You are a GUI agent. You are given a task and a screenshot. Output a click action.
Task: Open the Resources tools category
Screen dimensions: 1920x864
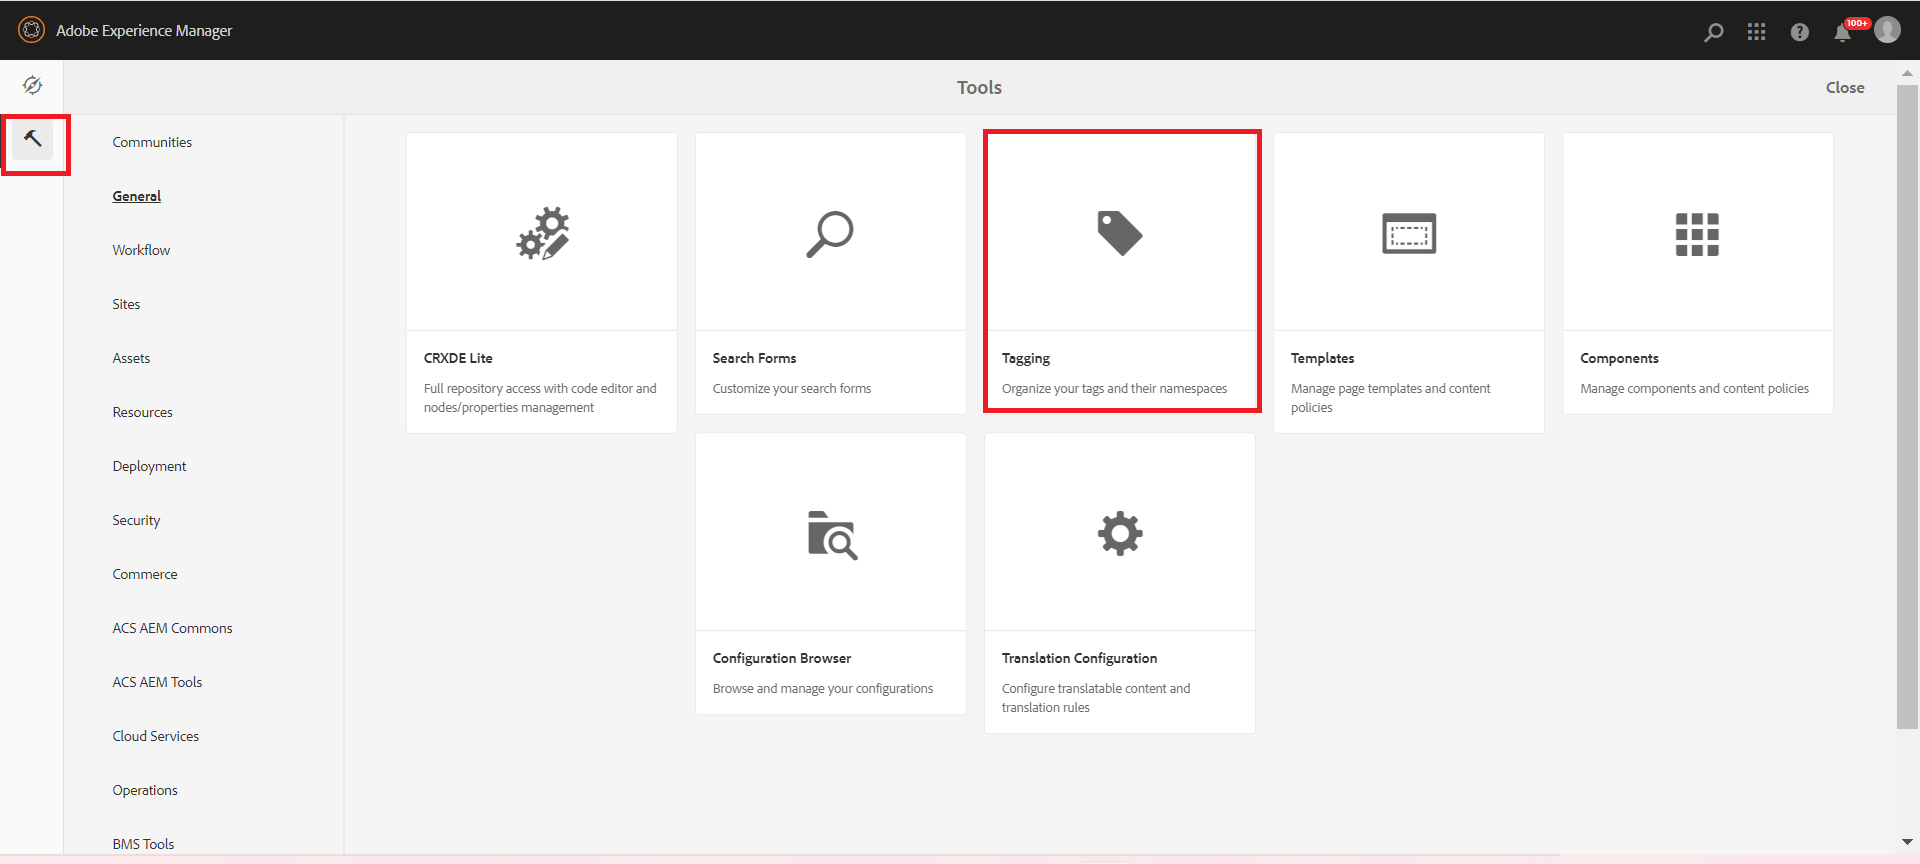coord(142,412)
